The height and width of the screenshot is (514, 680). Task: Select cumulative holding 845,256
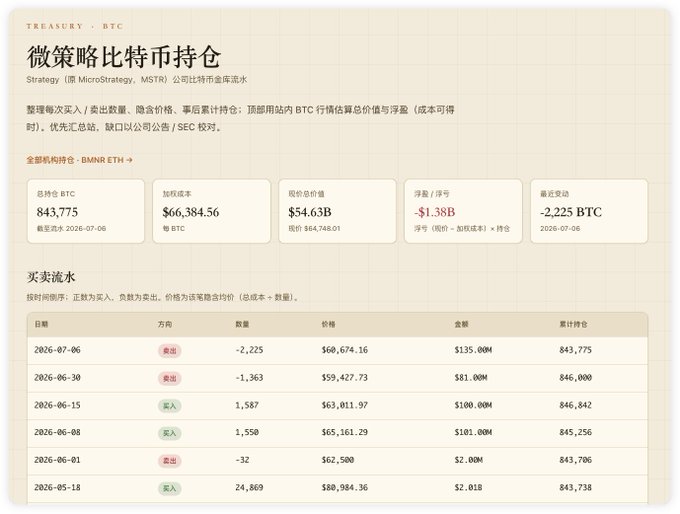[575, 432]
